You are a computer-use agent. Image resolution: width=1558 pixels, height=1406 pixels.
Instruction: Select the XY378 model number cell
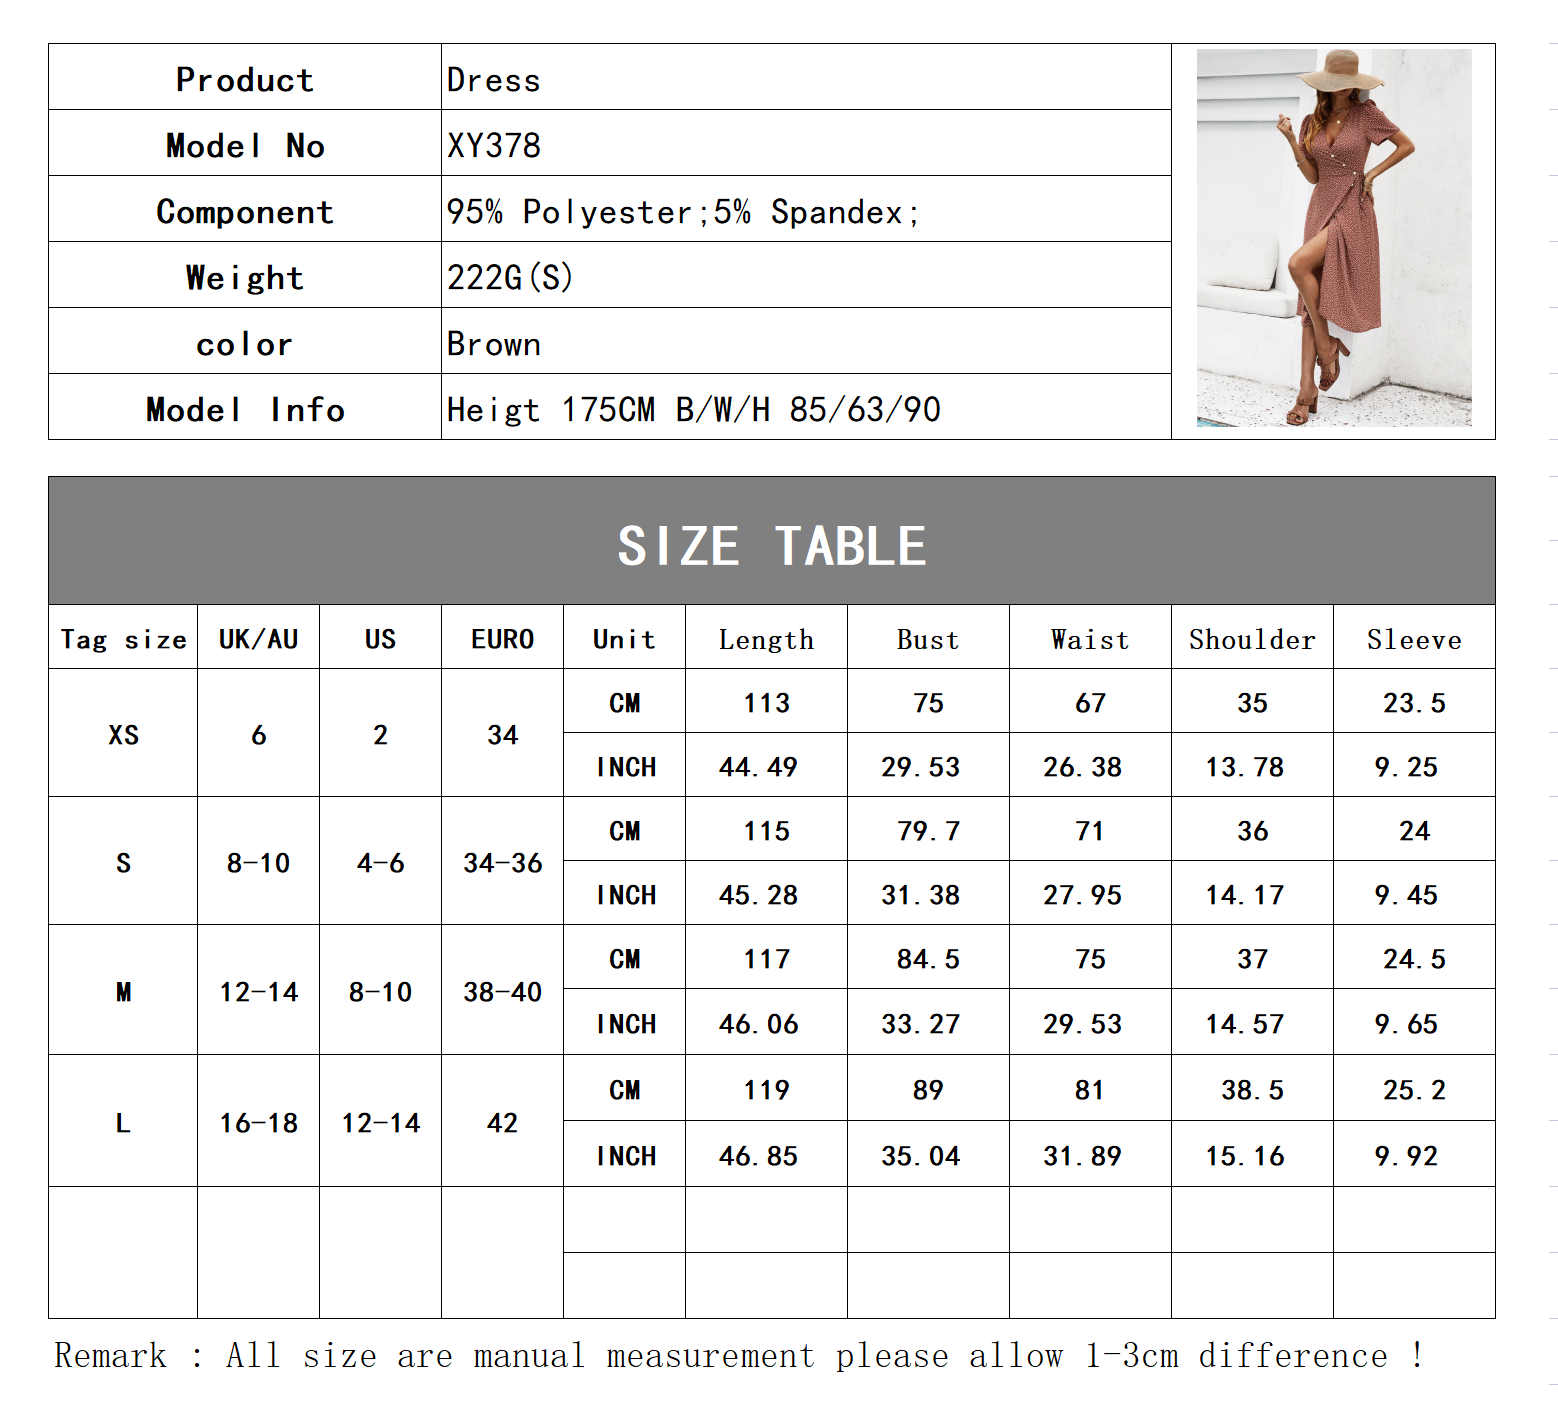coord(805,145)
